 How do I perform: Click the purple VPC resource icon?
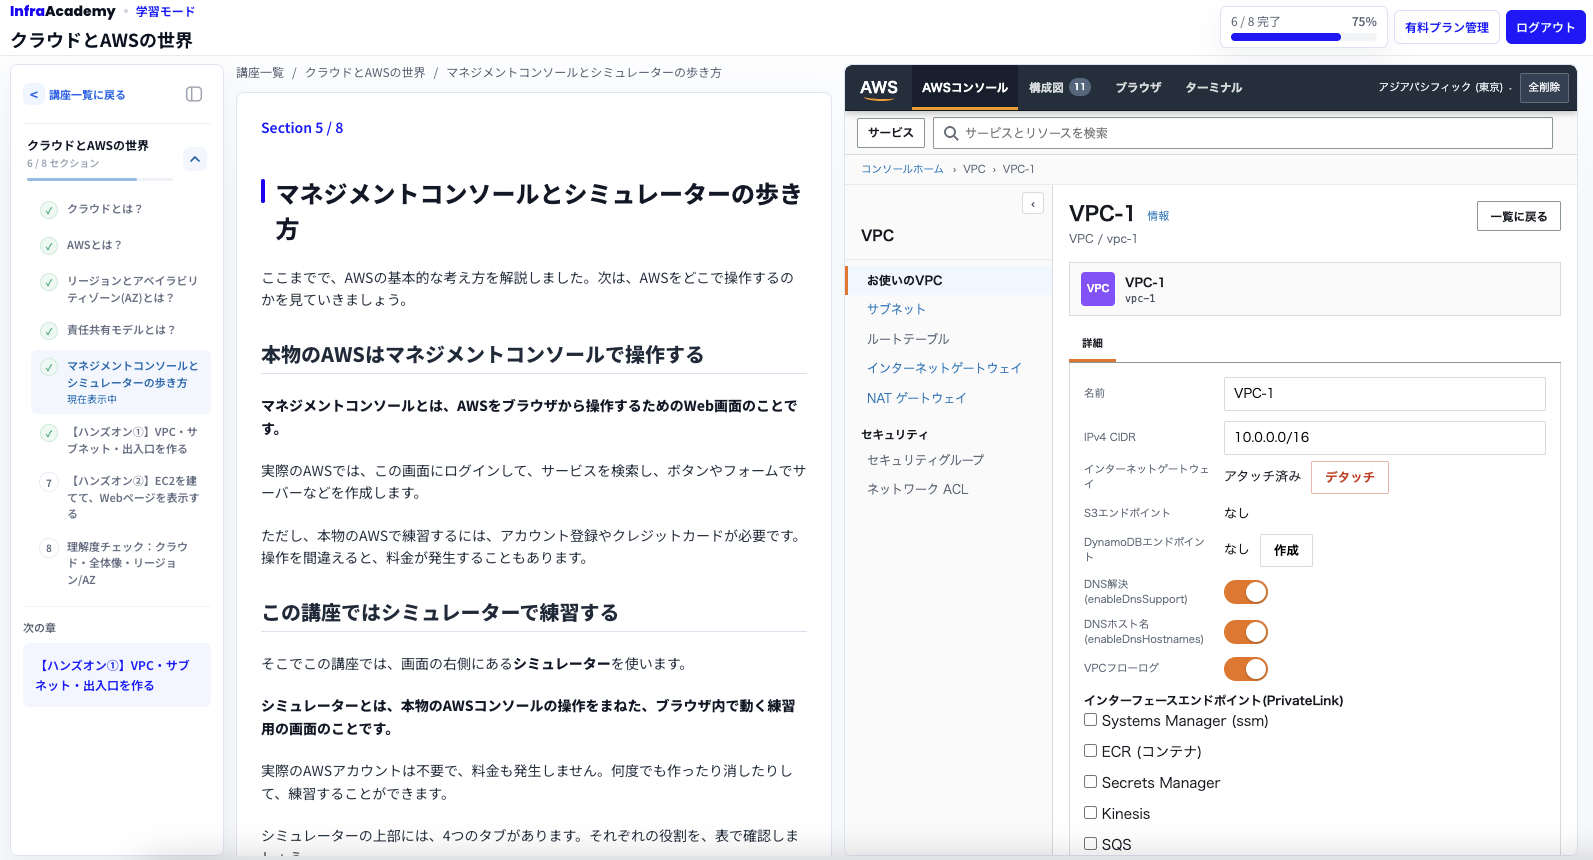1098,289
